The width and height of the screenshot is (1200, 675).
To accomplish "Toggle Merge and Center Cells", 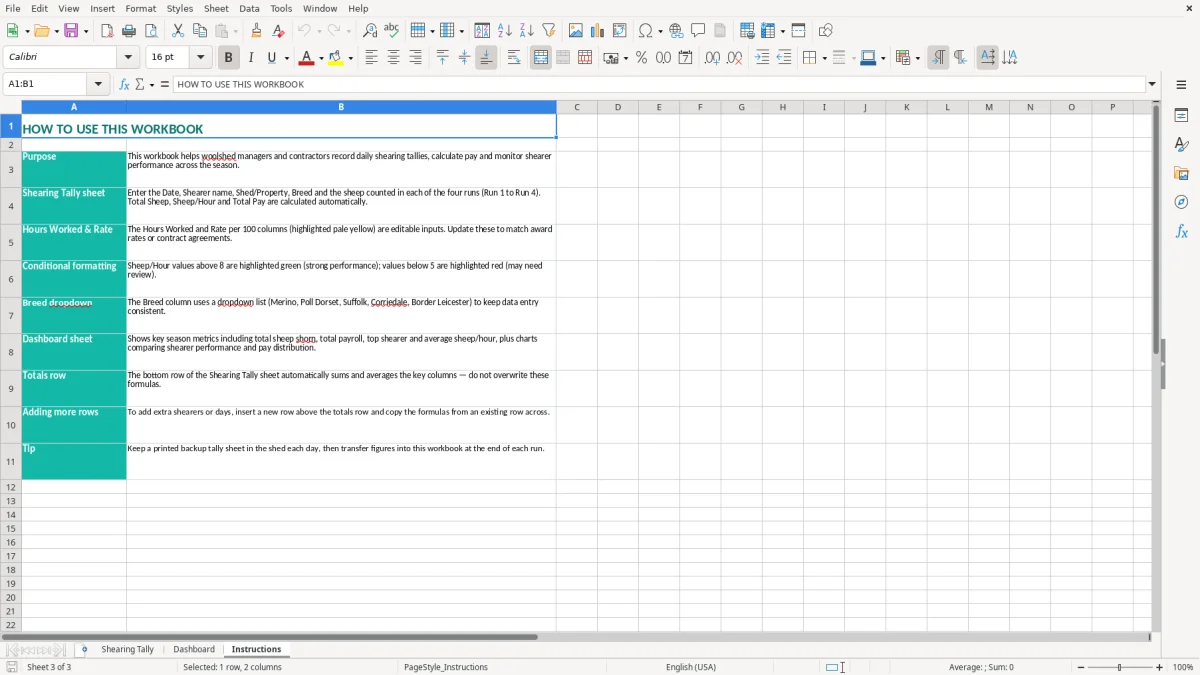I will pos(541,58).
